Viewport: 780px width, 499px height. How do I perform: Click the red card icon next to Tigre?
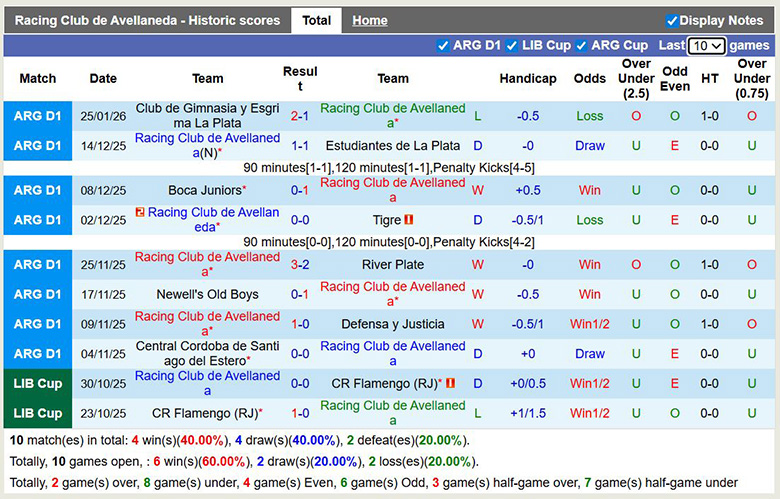pyautogui.click(x=409, y=220)
